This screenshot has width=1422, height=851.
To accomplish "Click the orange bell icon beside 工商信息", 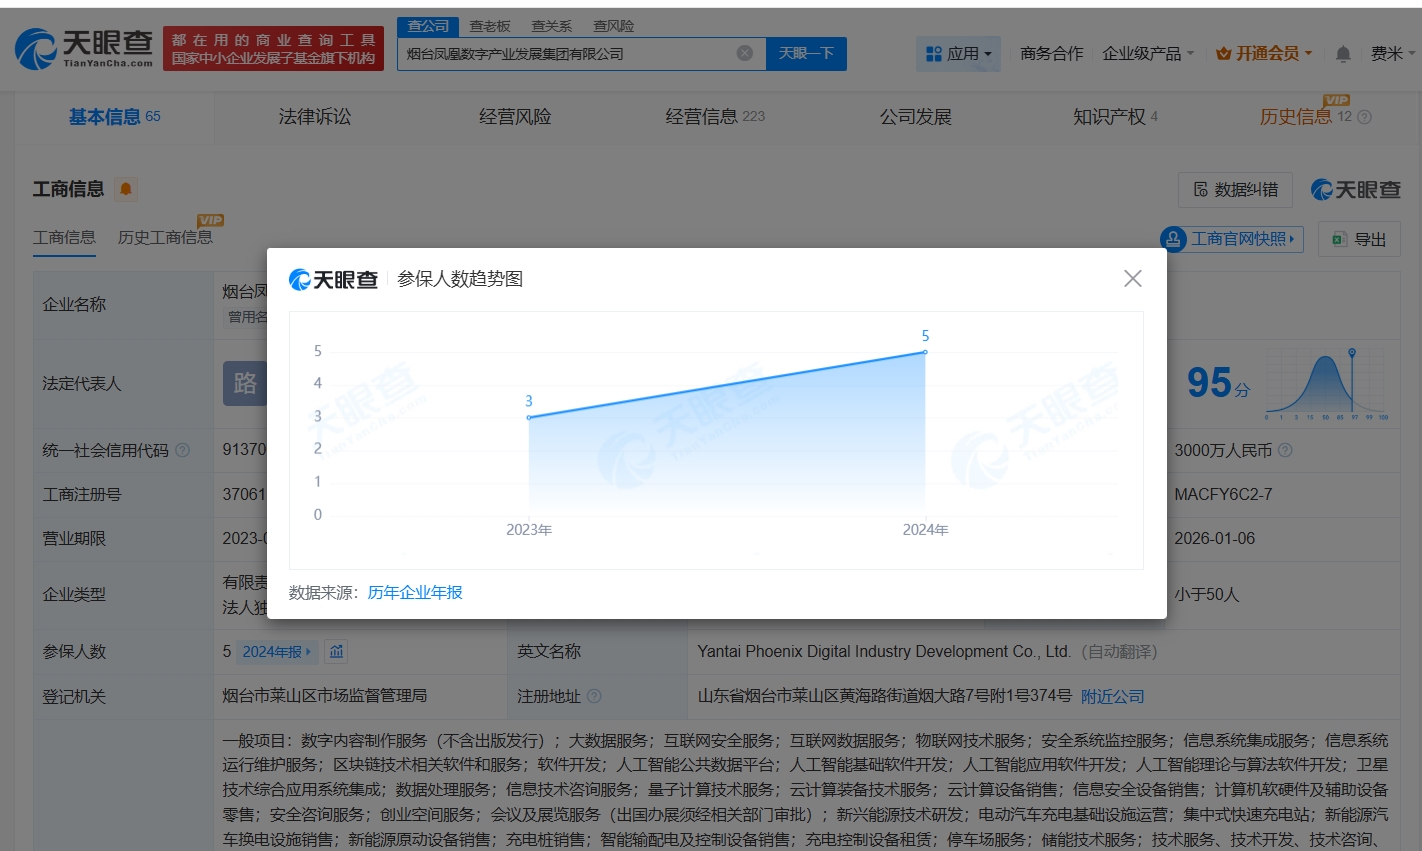I will click(125, 189).
